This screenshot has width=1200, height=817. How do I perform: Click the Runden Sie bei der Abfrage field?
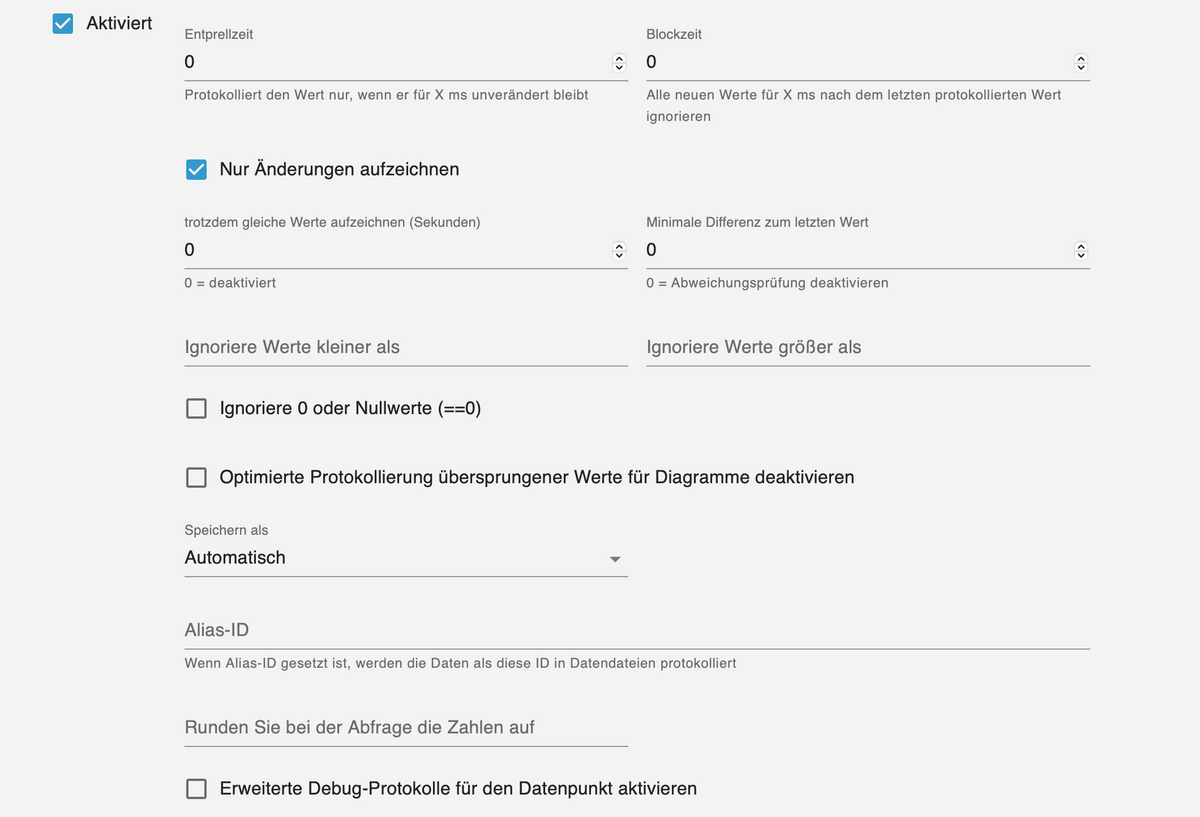point(405,727)
